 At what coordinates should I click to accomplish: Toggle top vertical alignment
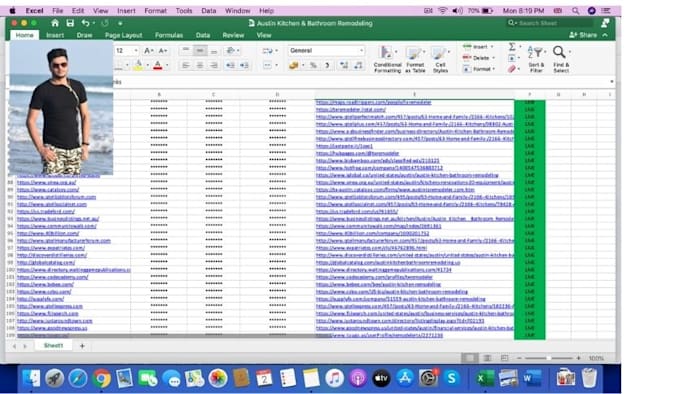pyautogui.click(x=185, y=51)
